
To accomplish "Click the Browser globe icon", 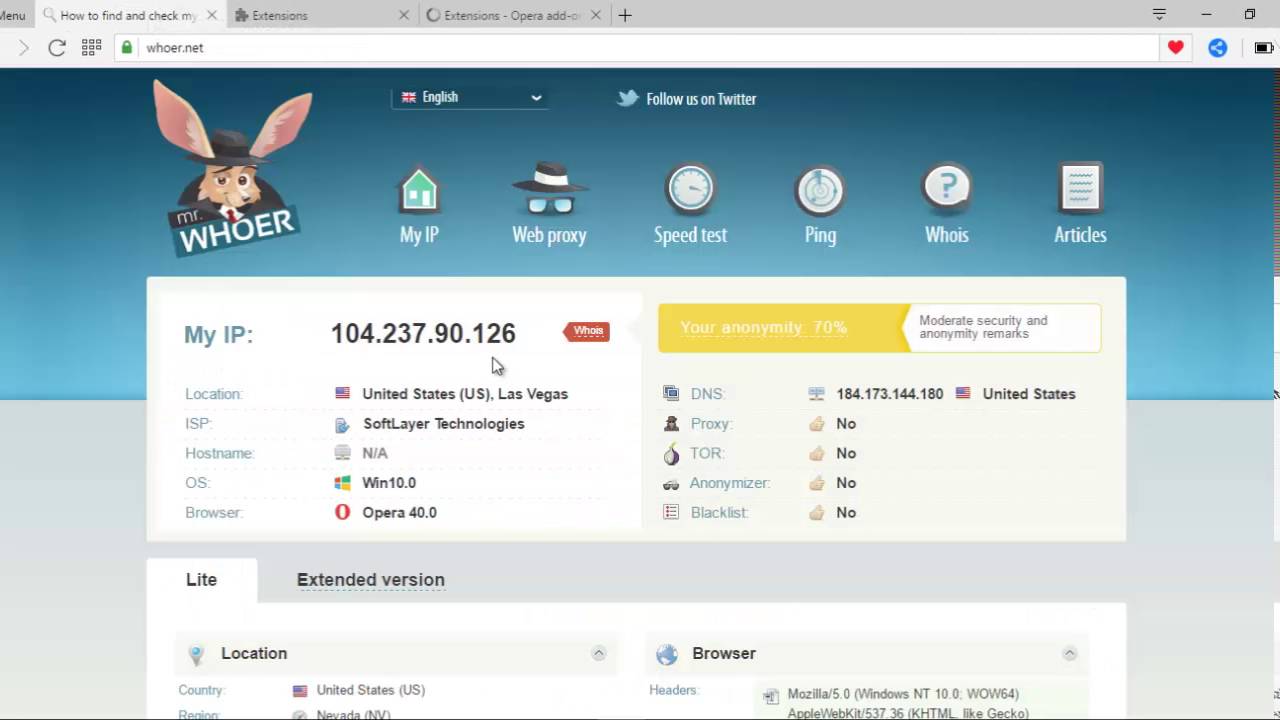I will point(667,654).
